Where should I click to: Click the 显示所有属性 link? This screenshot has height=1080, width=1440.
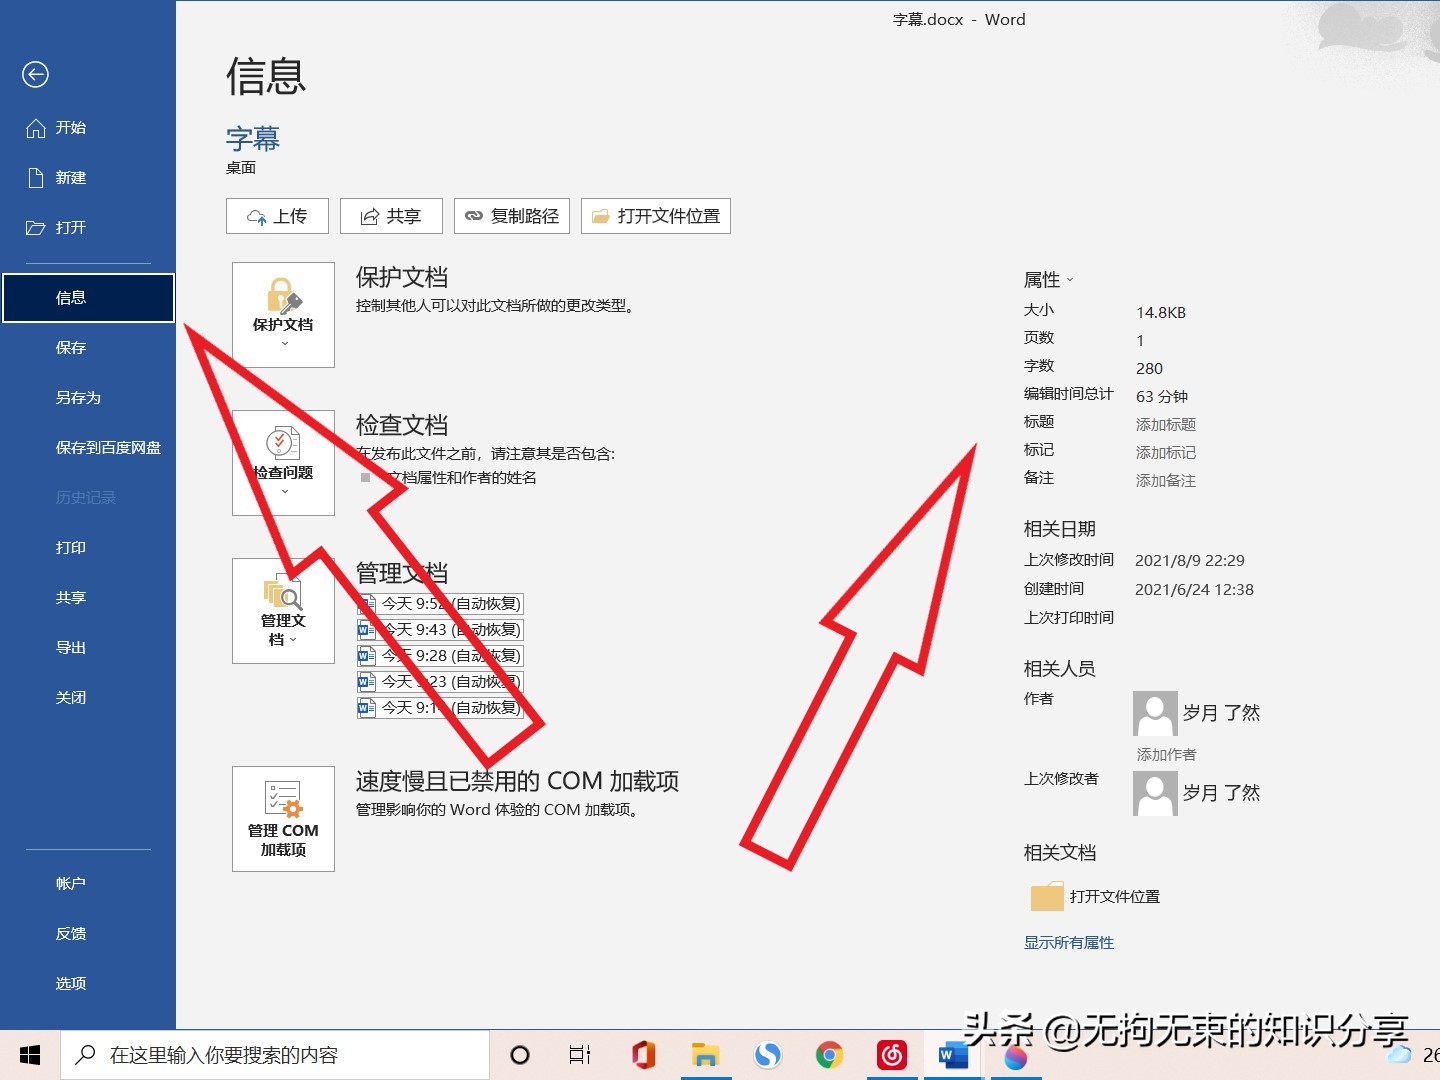click(1068, 943)
